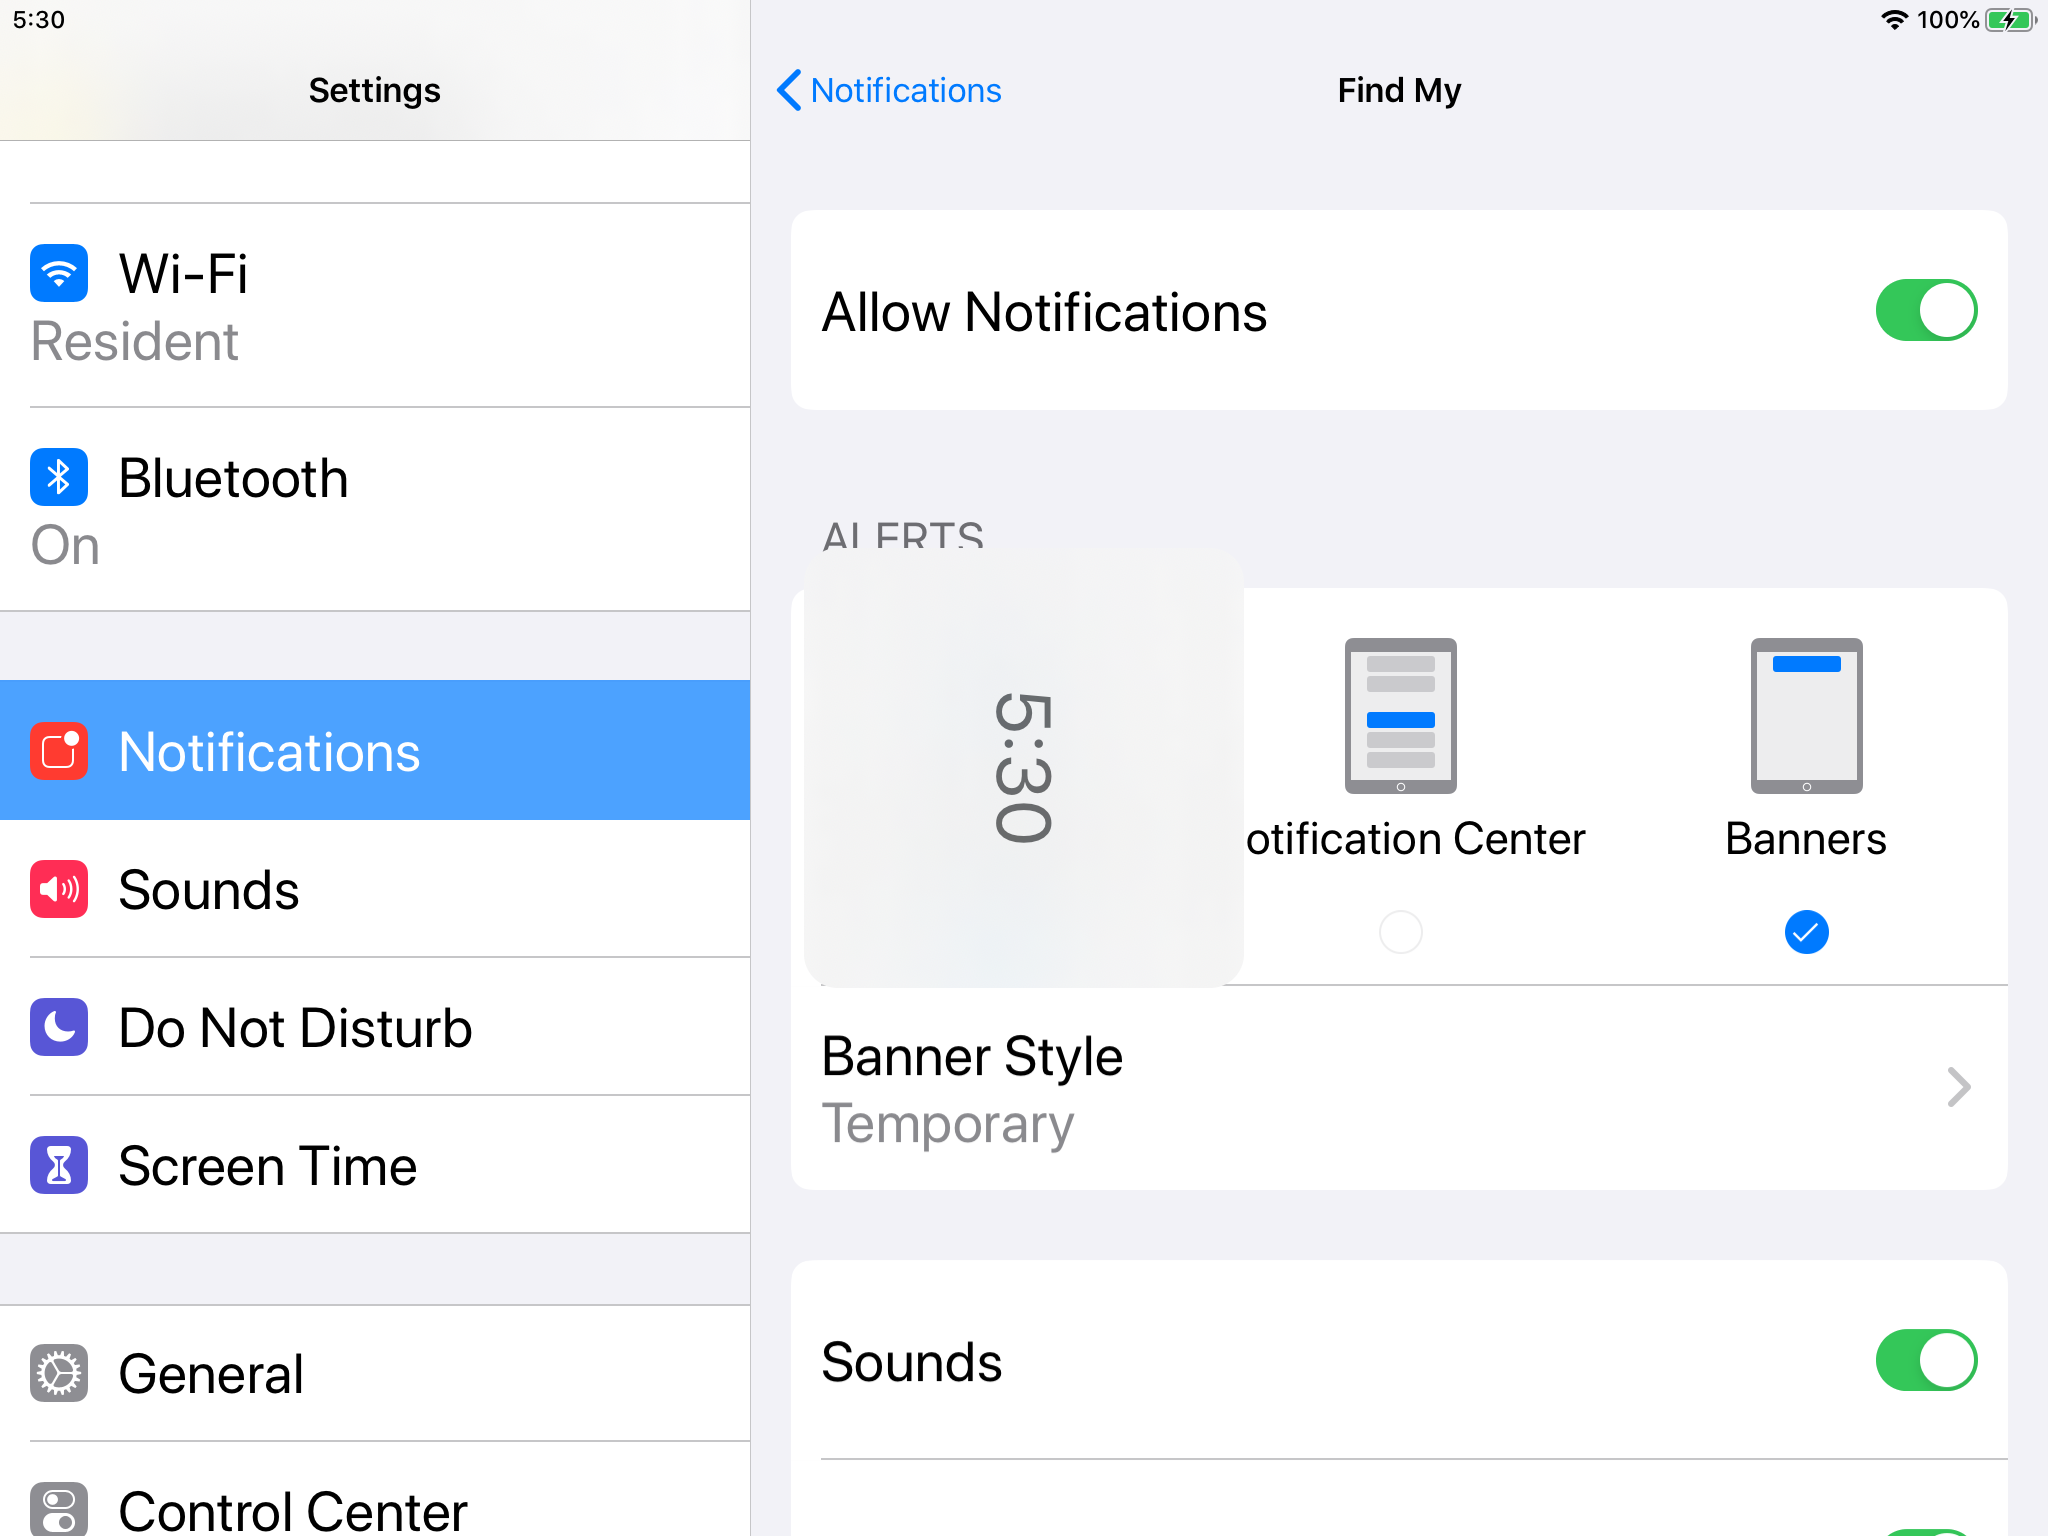Turn off Allow Notifications switch
The width and height of the screenshot is (2048, 1536).
tap(1926, 311)
